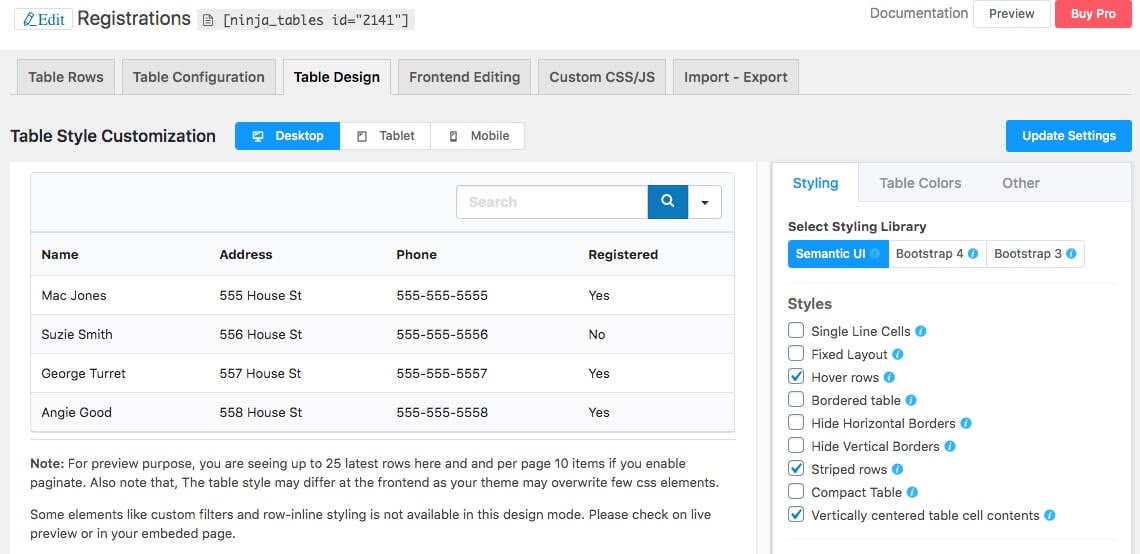Screen dimensions: 1140x554
Task: Disable Striped rows checkbox
Action: [x=796, y=469]
